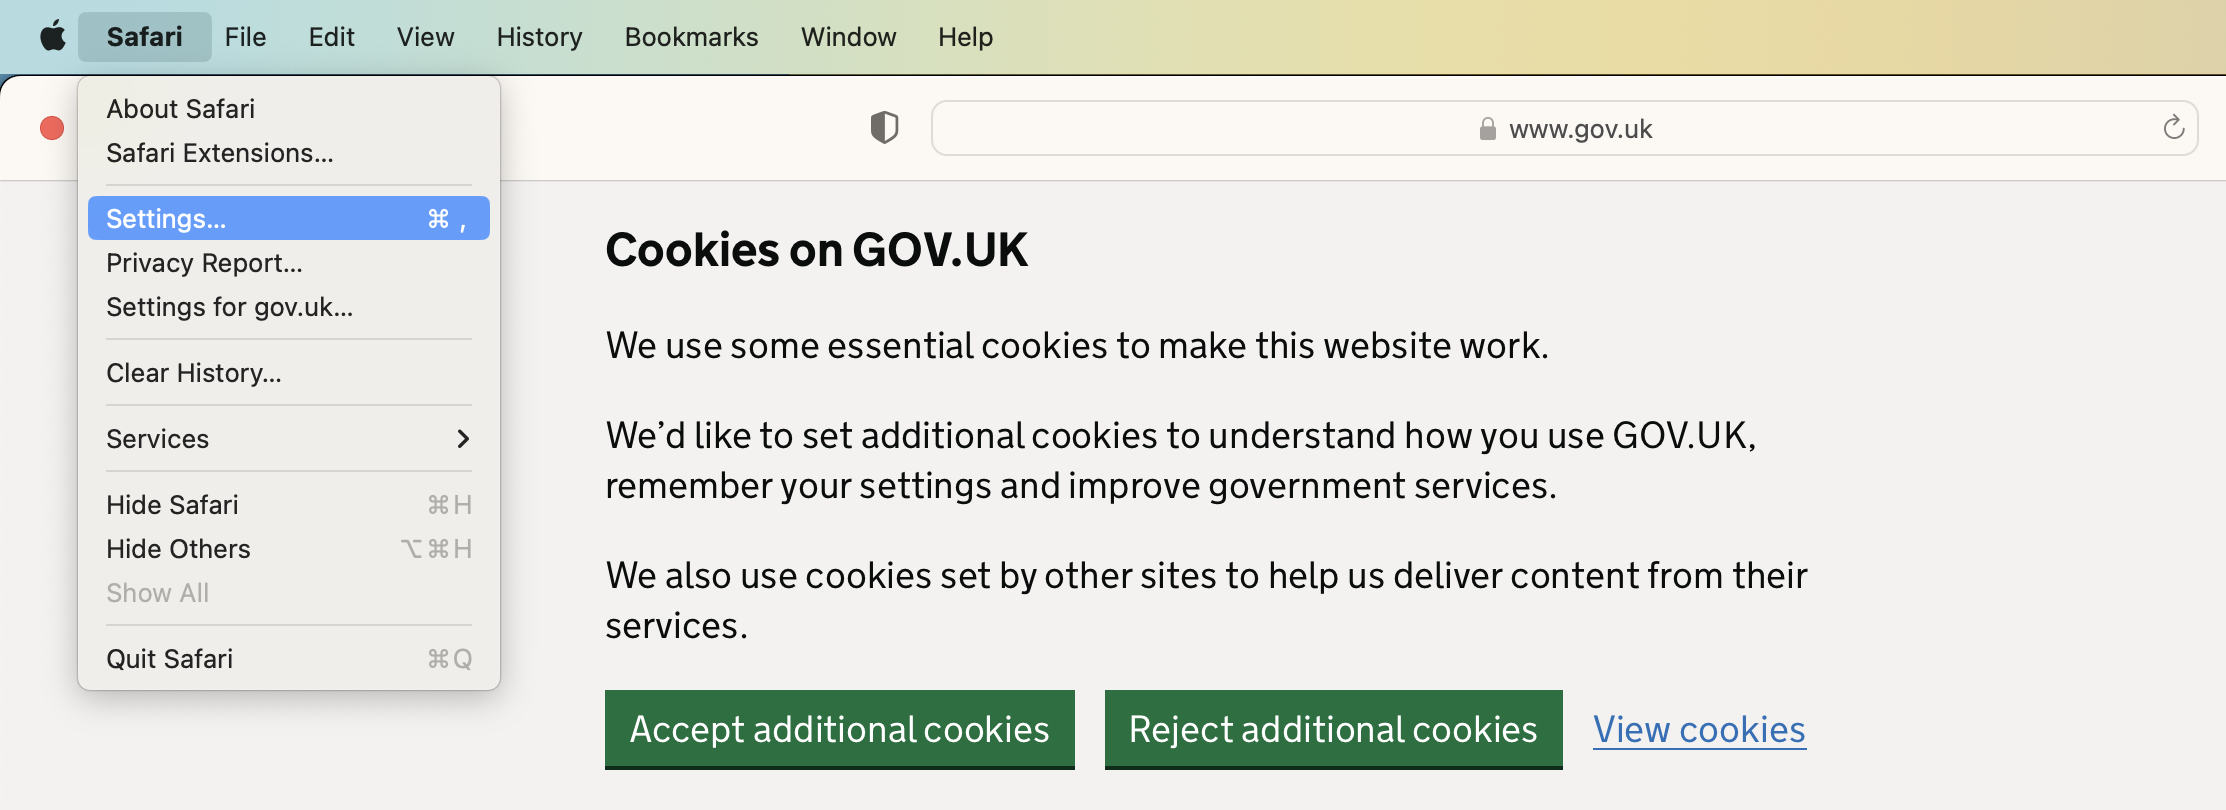The height and width of the screenshot is (810, 2226).
Task: Open the Apple menu icon
Action: [x=53, y=37]
